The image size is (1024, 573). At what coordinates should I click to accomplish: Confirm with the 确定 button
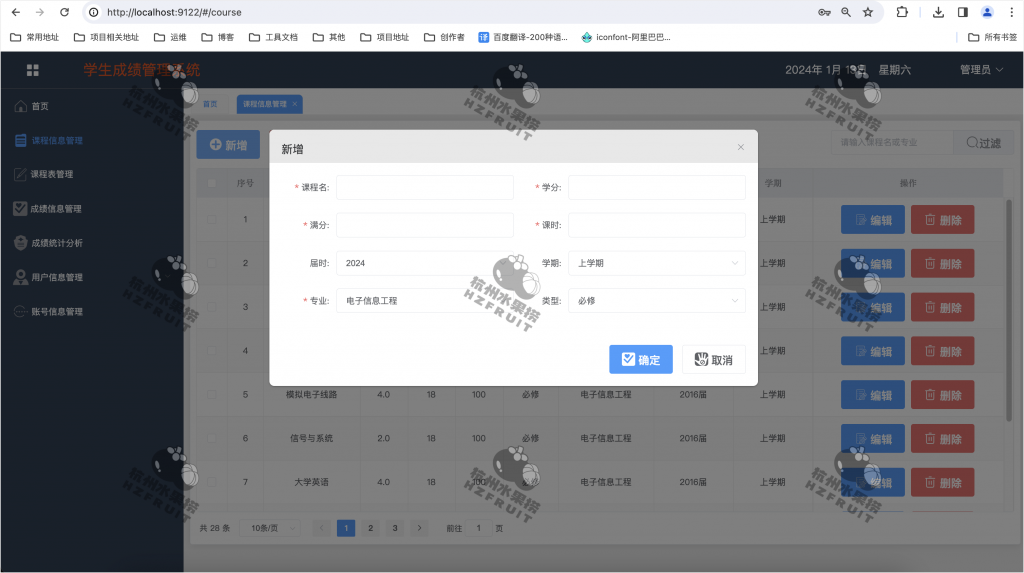pyautogui.click(x=641, y=359)
